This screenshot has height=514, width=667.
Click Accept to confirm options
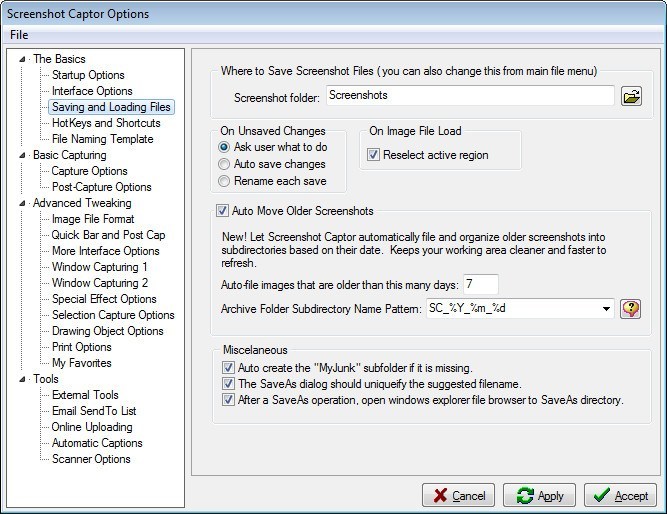[x=620, y=496]
